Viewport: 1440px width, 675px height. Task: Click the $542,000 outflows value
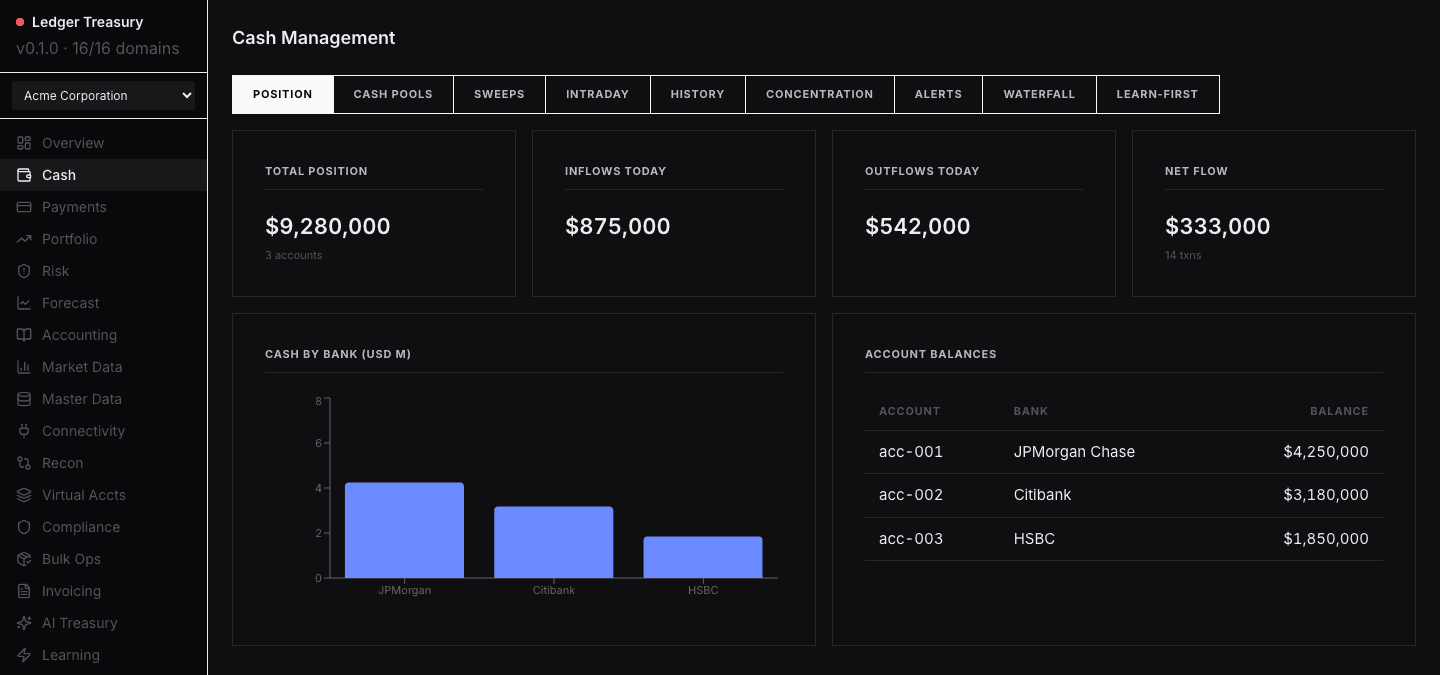(x=918, y=227)
